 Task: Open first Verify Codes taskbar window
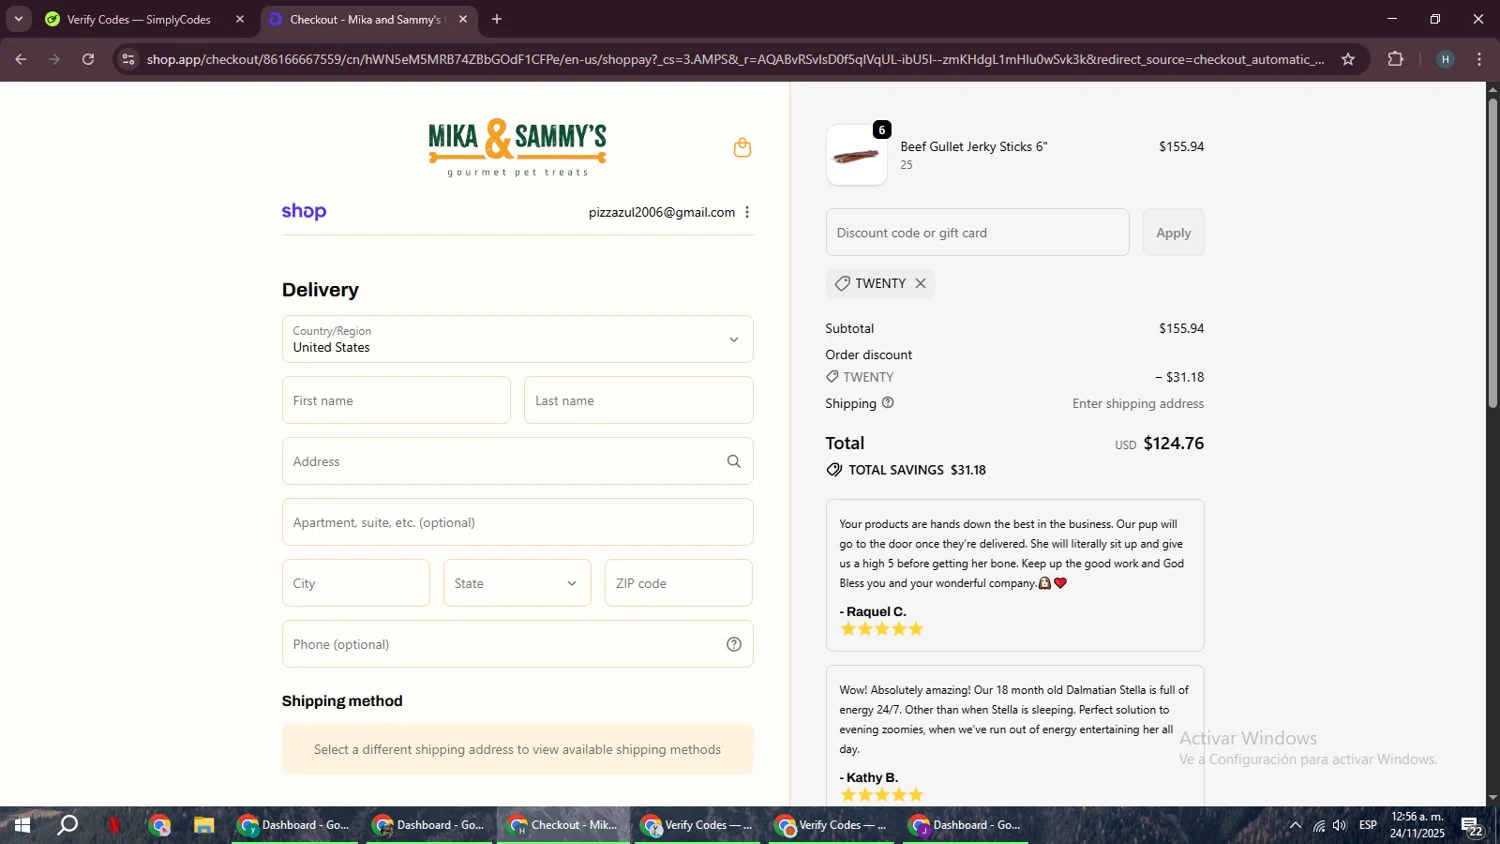(699, 825)
